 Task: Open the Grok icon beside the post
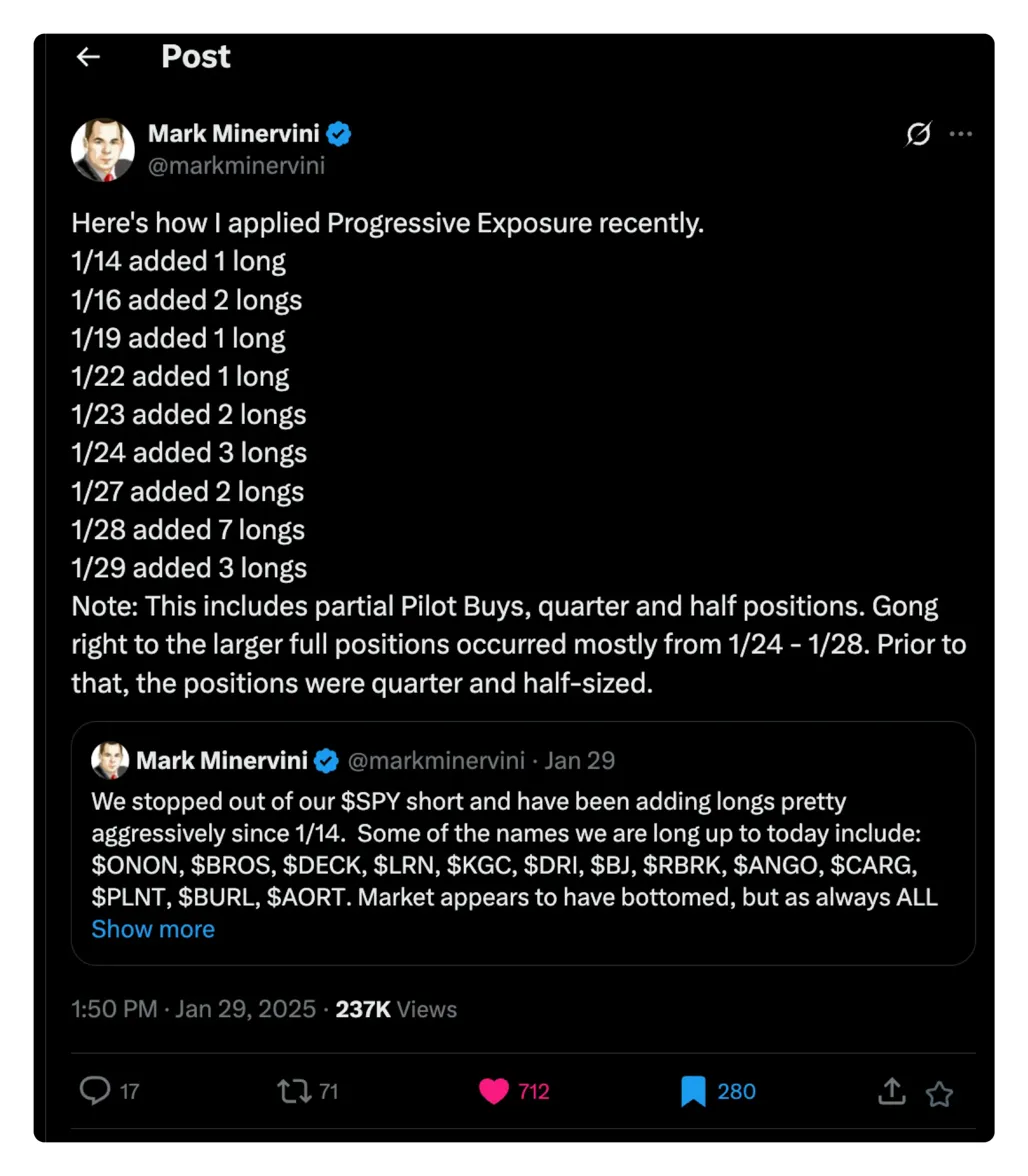(x=918, y=134)
